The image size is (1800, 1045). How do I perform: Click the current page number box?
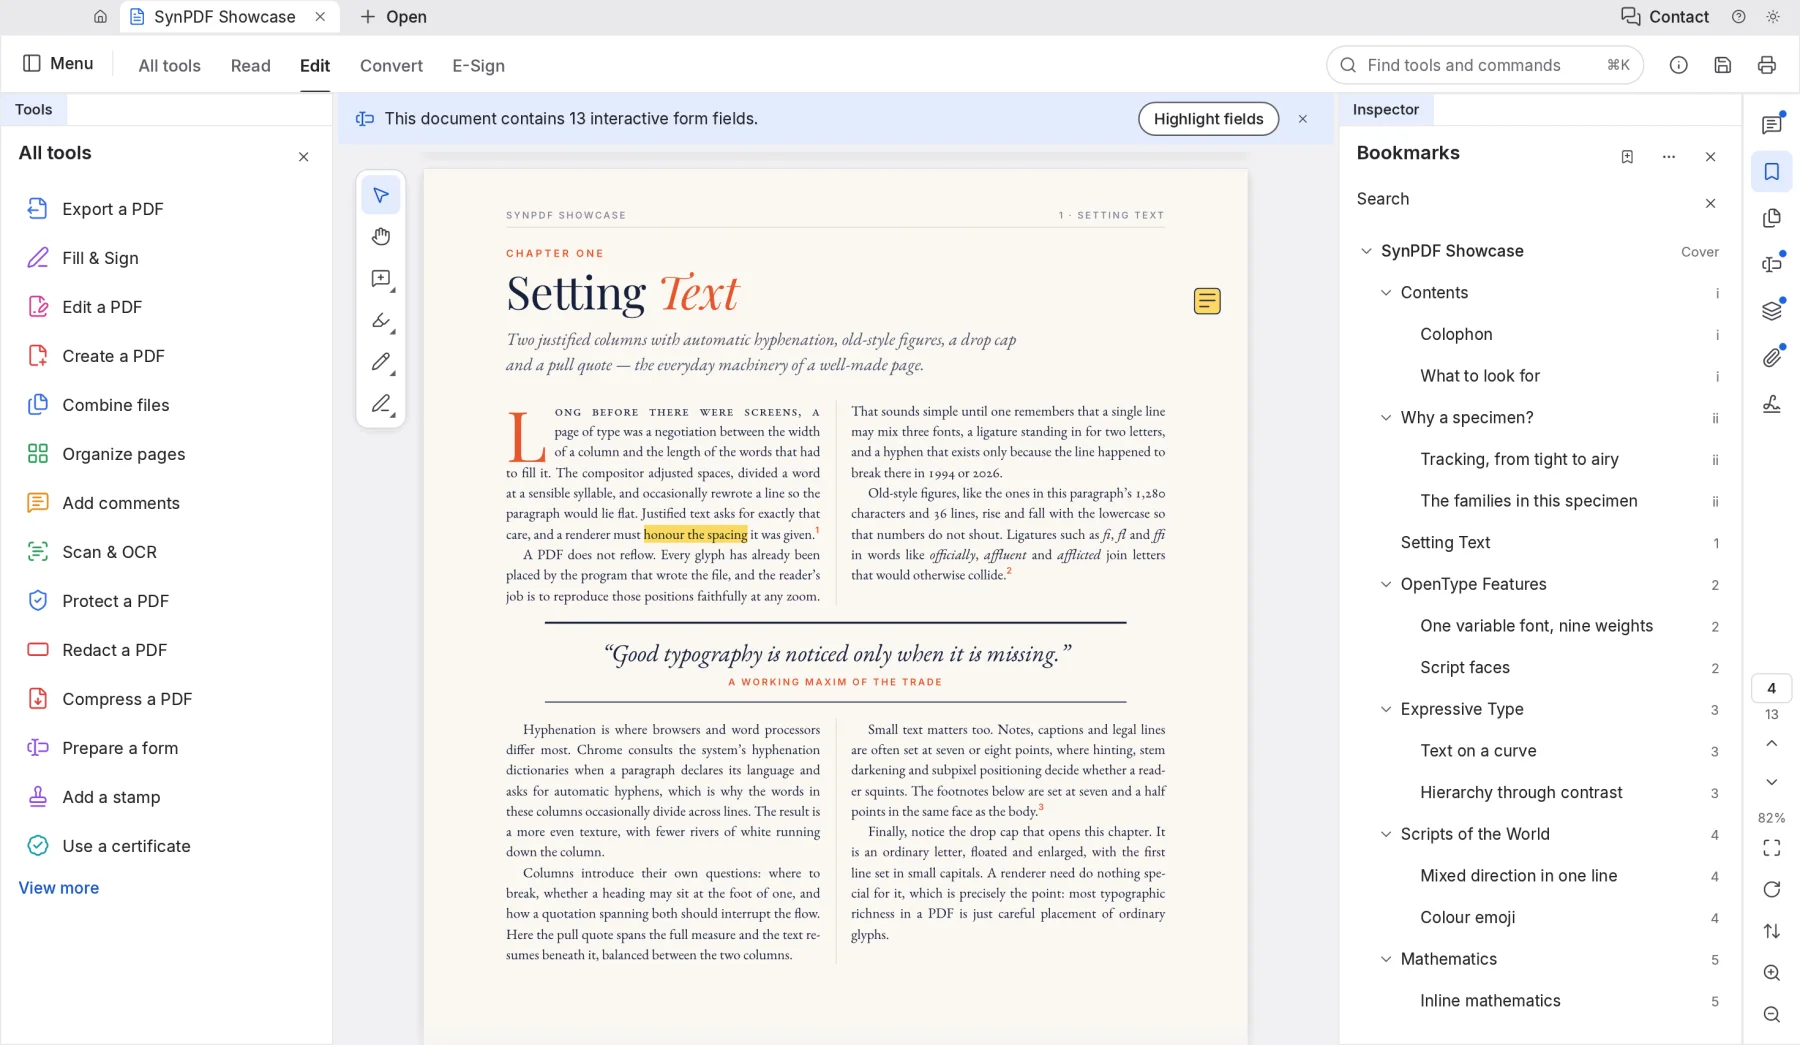1771,689
